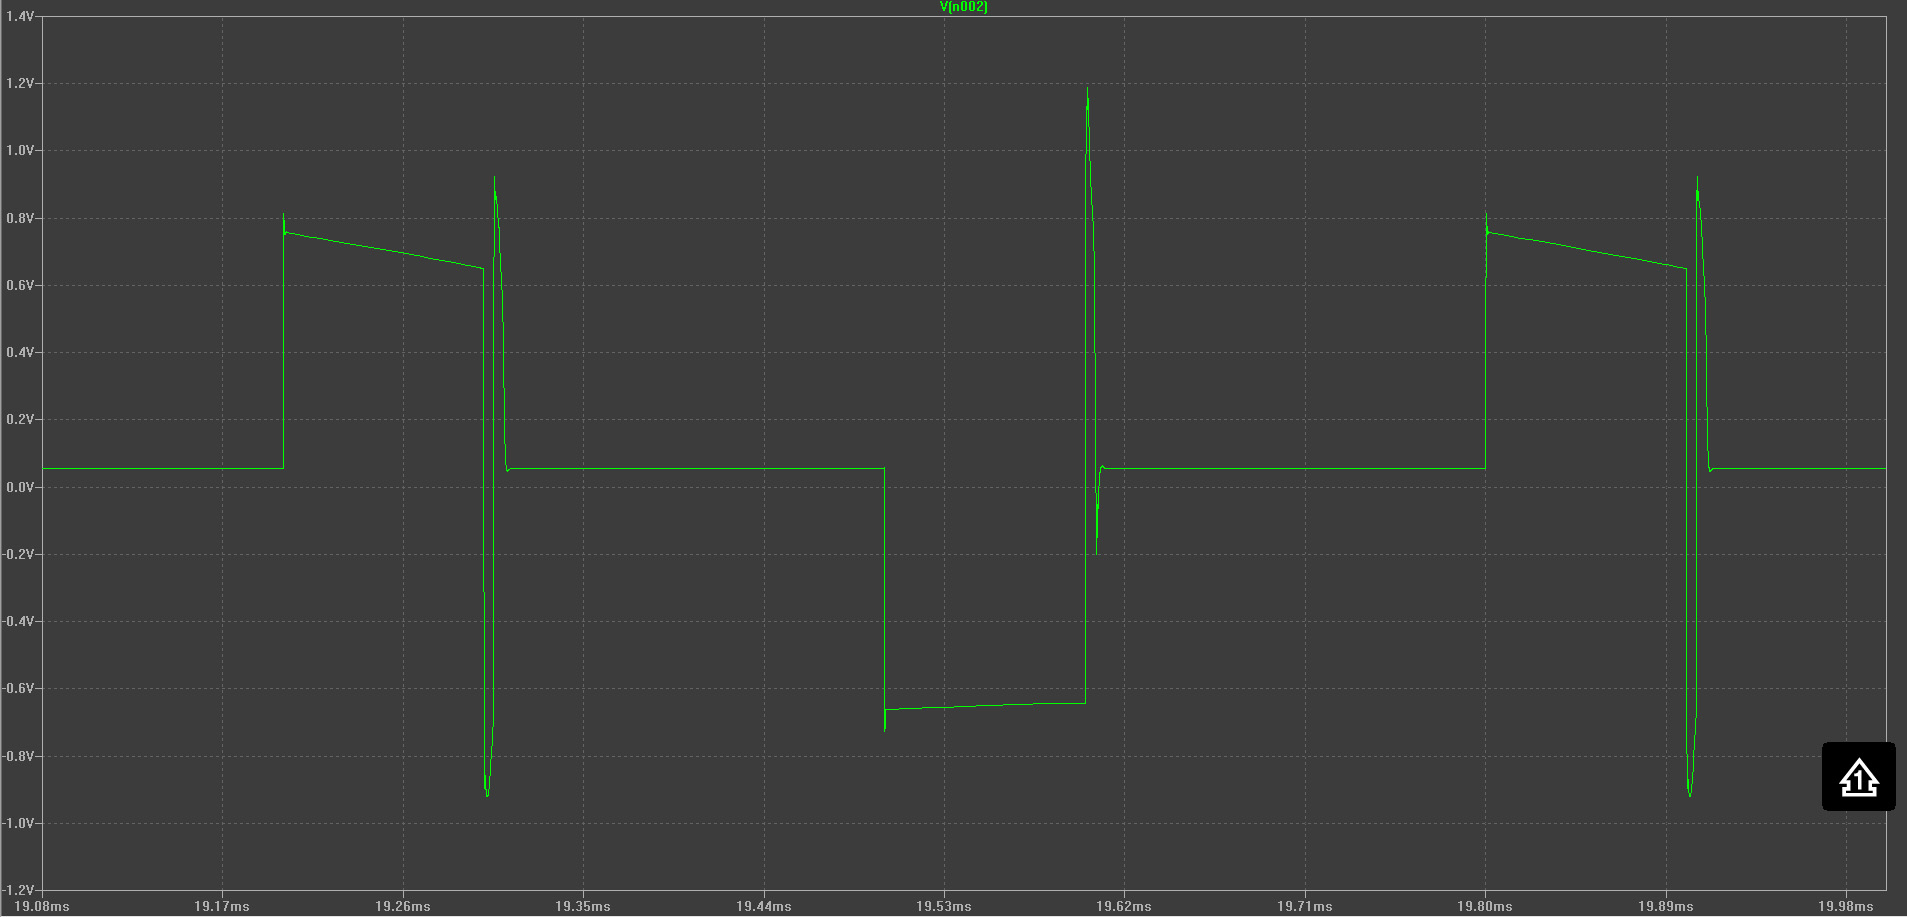Click the 0.0V vertical axis label

[x=20, y=487]
